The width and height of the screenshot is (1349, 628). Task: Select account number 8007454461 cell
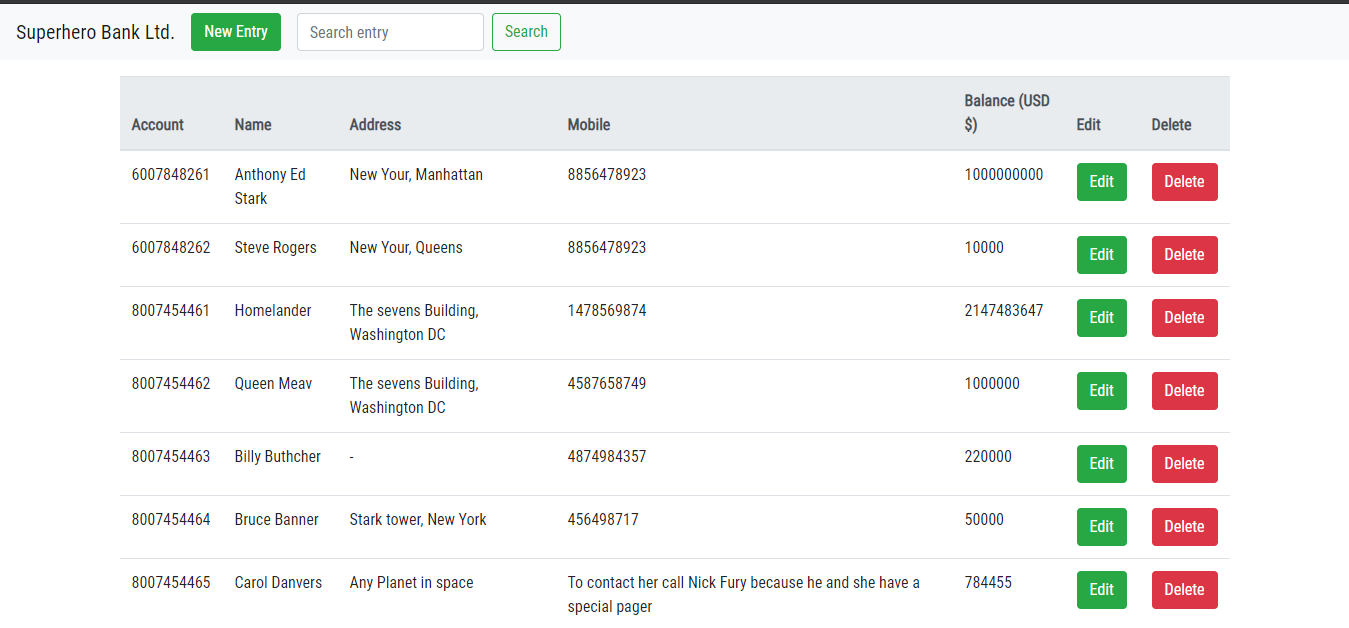pyautogui.click(x=171, y=311)
